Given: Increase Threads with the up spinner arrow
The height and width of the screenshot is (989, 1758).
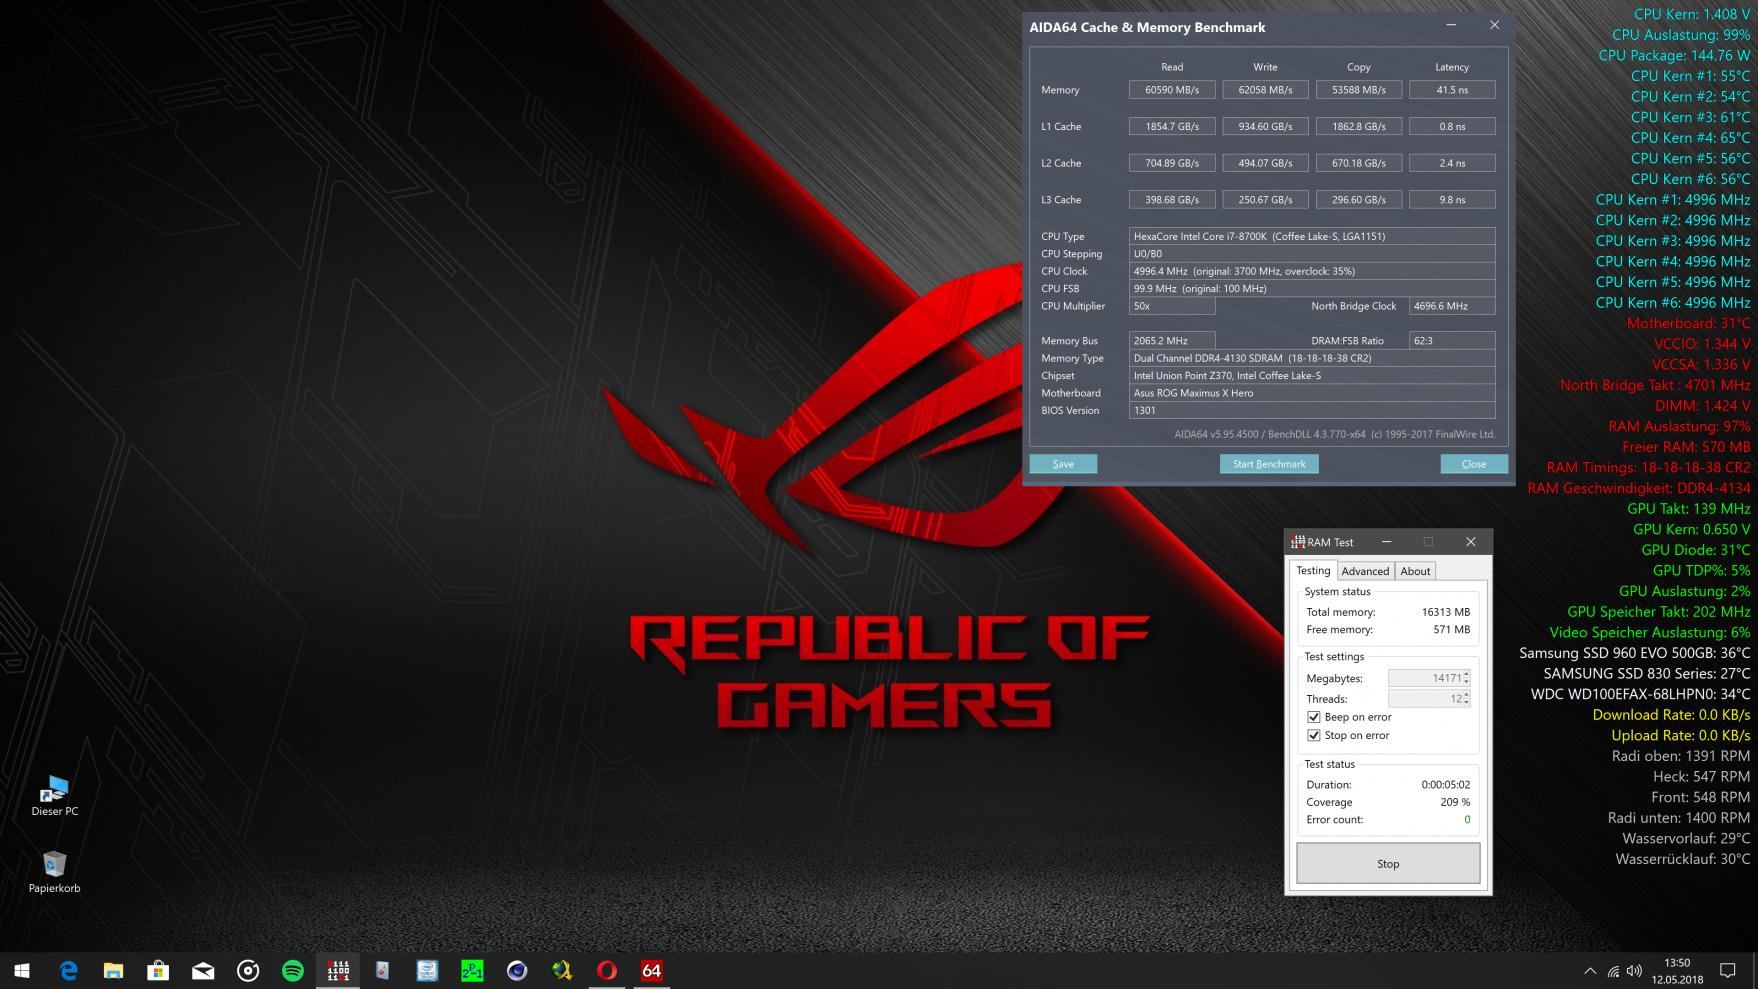Looking at the screenshot, I should click(x=1466, y=695).
